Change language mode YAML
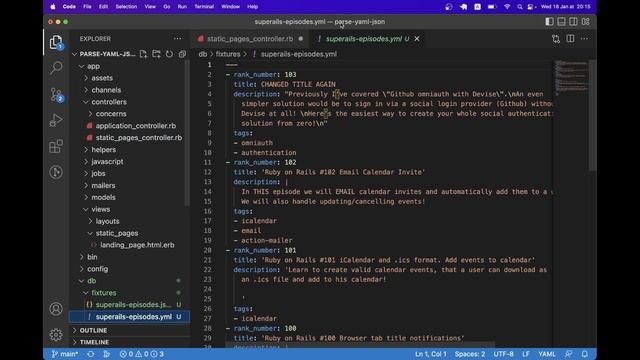This screenshot has height=360, width=640. (x=547, y=354)
